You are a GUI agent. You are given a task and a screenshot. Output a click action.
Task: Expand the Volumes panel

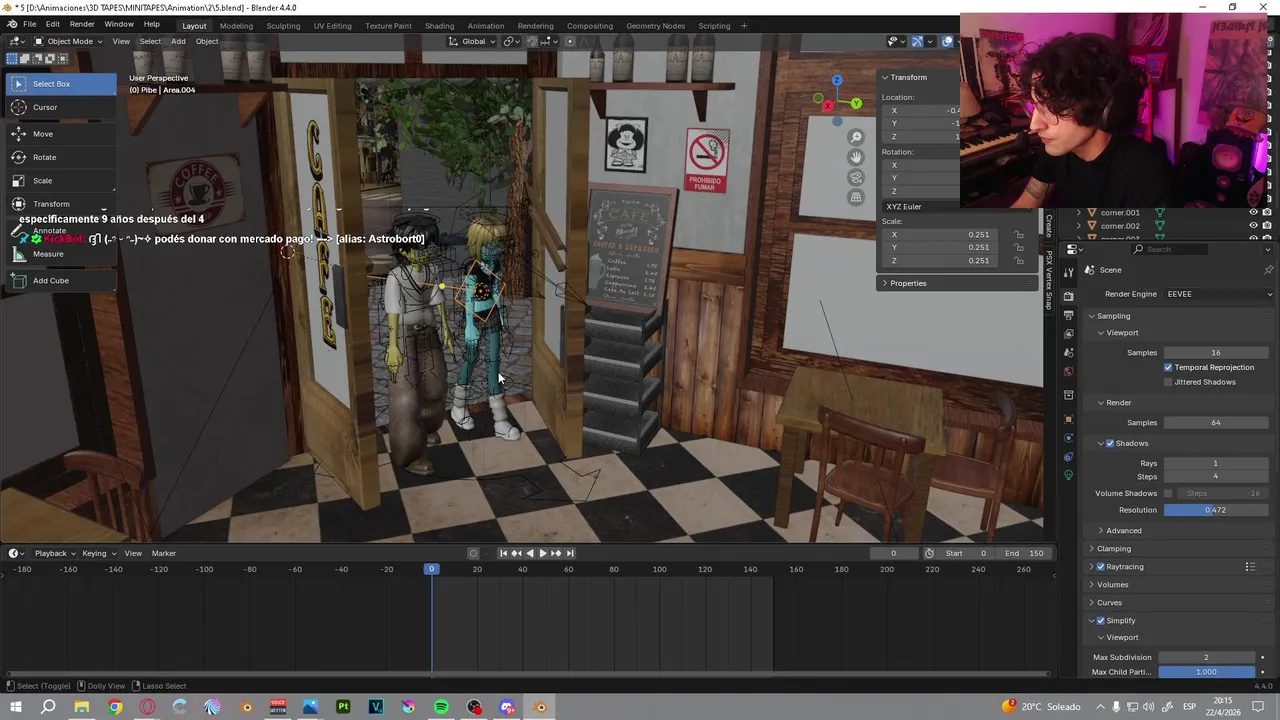click(1112, 585)
